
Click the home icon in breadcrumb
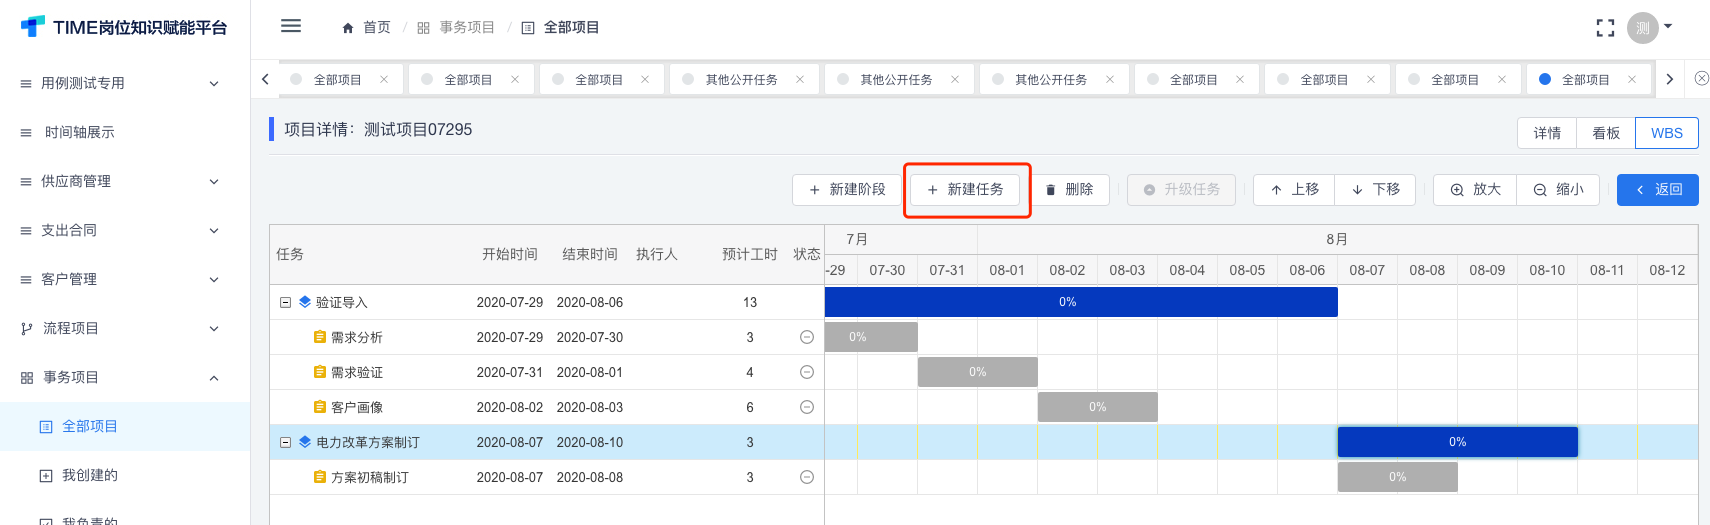348,28
